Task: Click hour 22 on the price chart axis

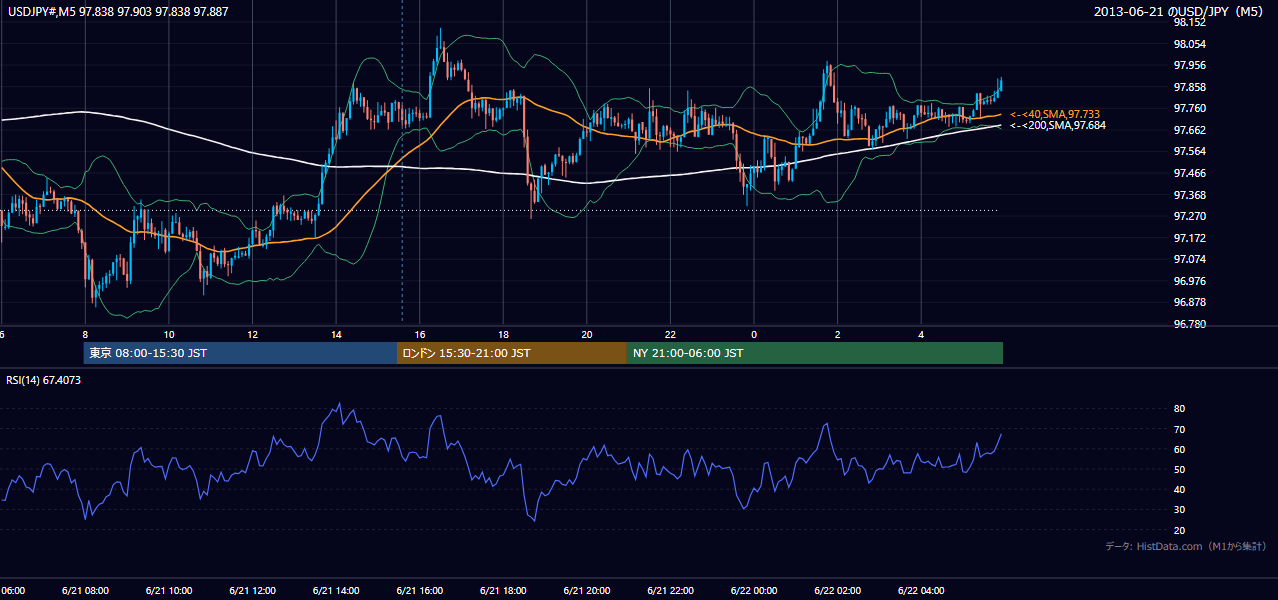Action: coord(670,334)
